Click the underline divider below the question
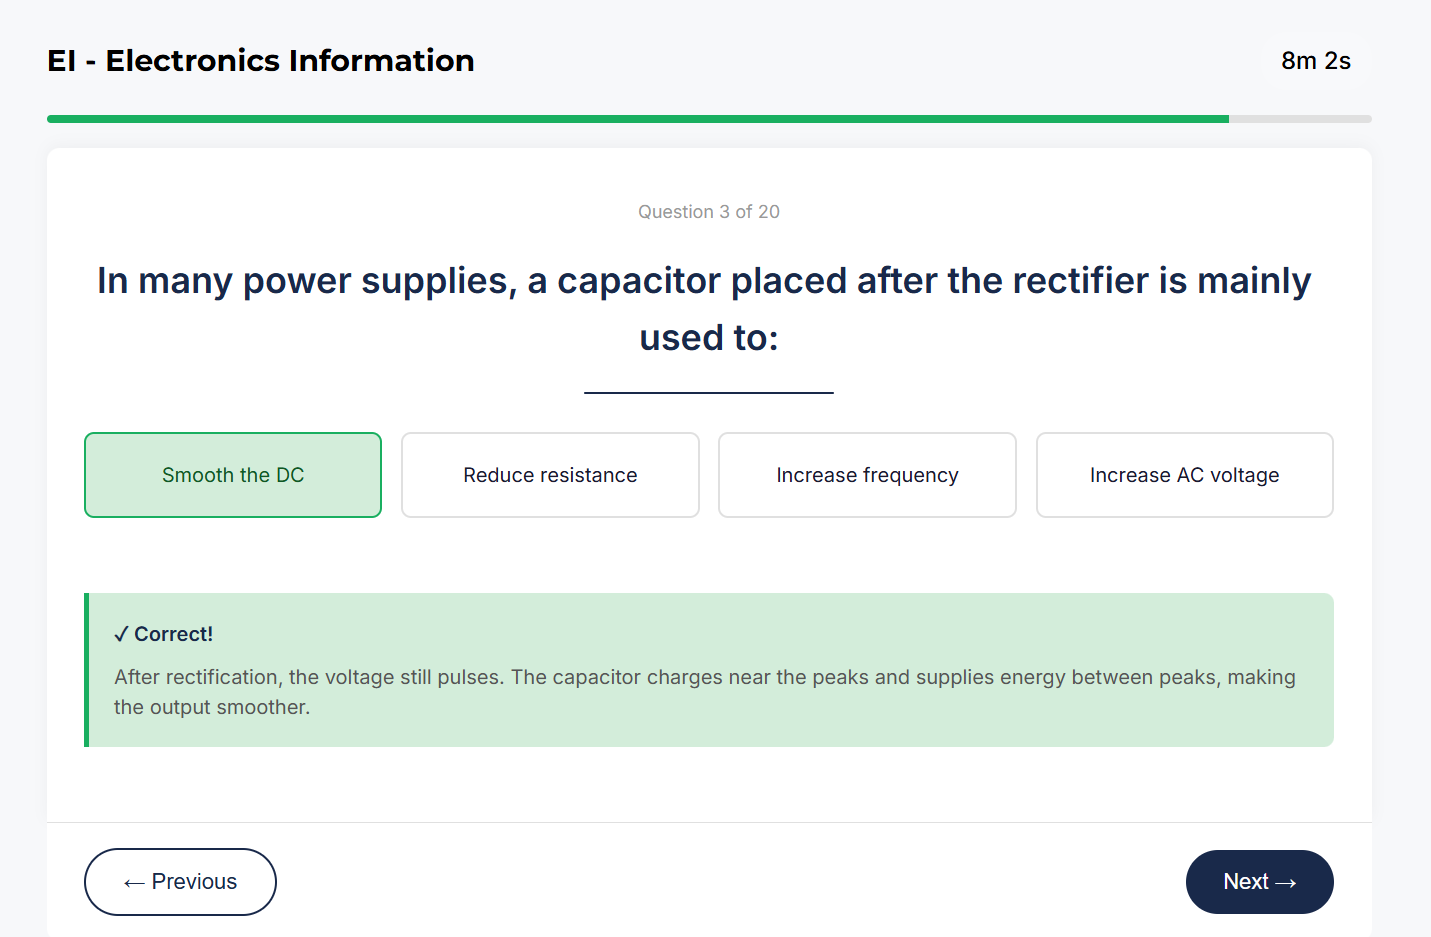This screenshot has height=937, width=1431. 709,392
